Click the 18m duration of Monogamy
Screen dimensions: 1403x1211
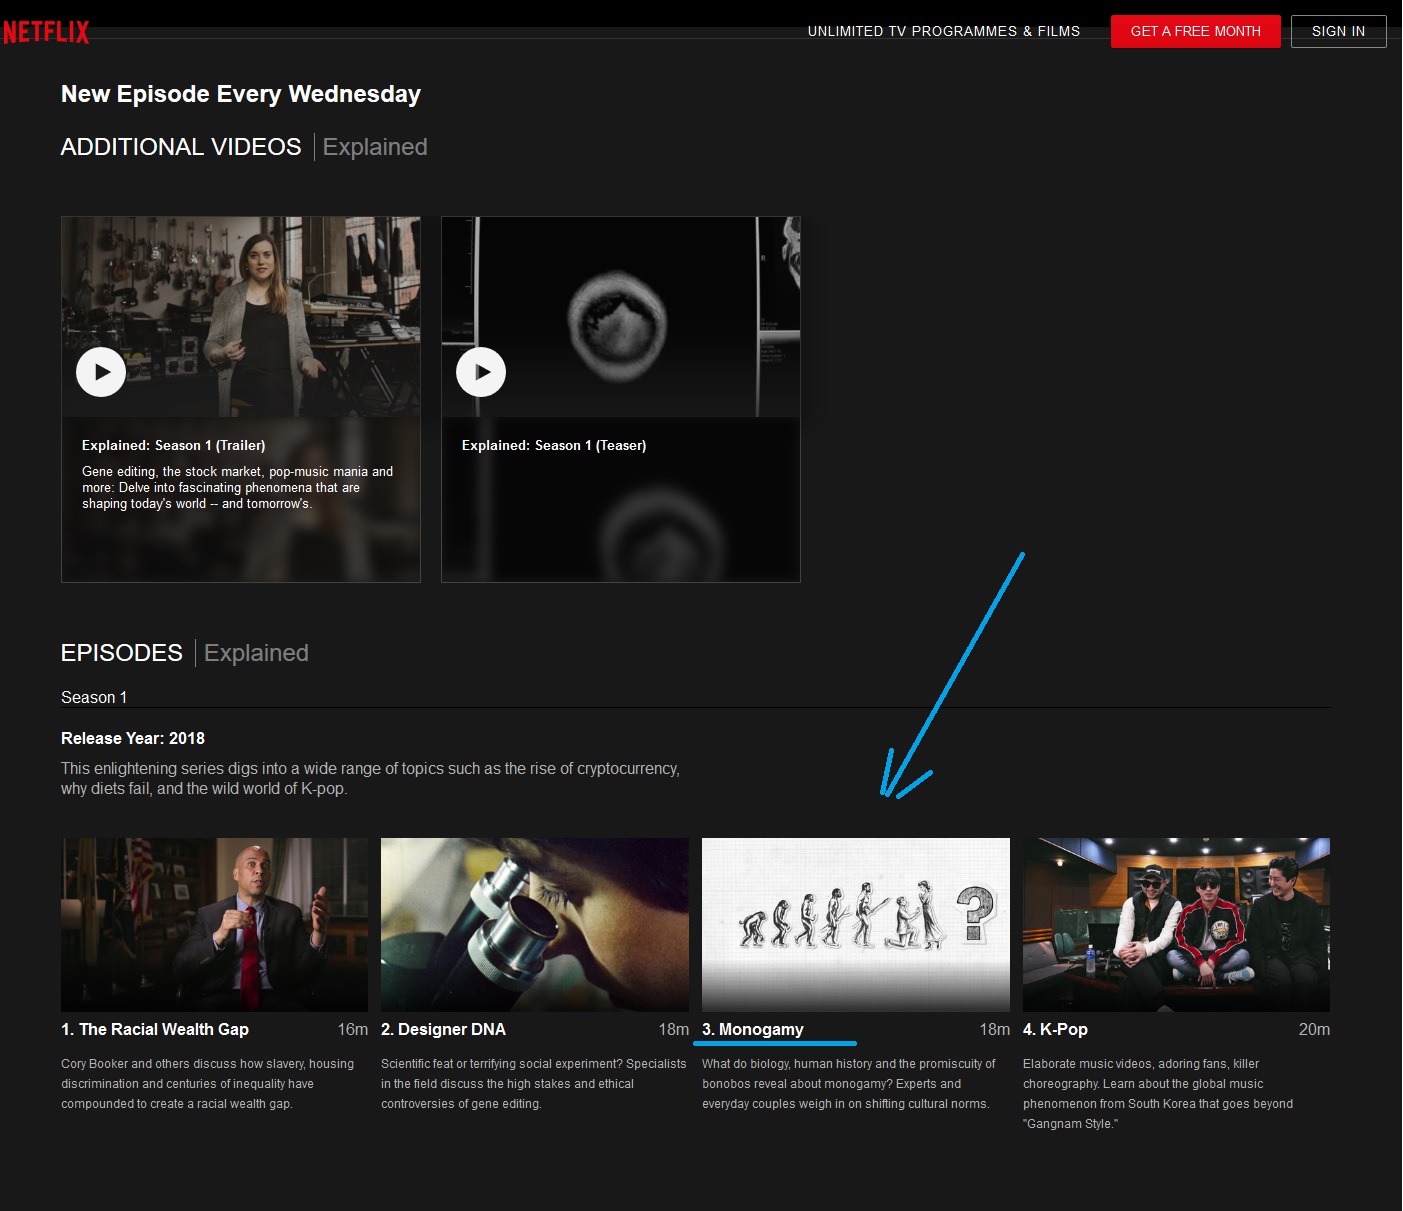995,1029
